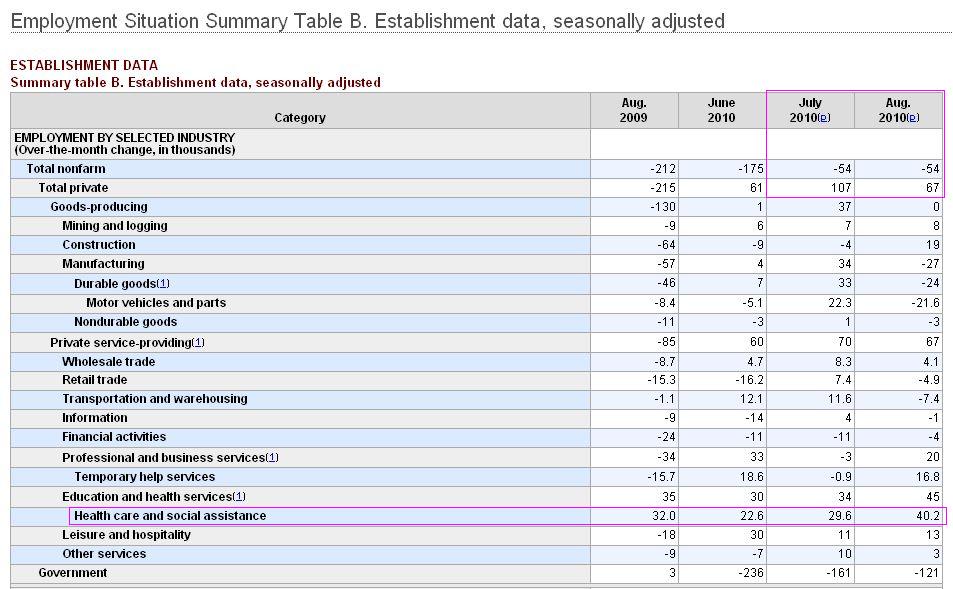Click footnote link beside Professional and business services
This screenshot has width=953, height=589.
[x=272, y=458]
